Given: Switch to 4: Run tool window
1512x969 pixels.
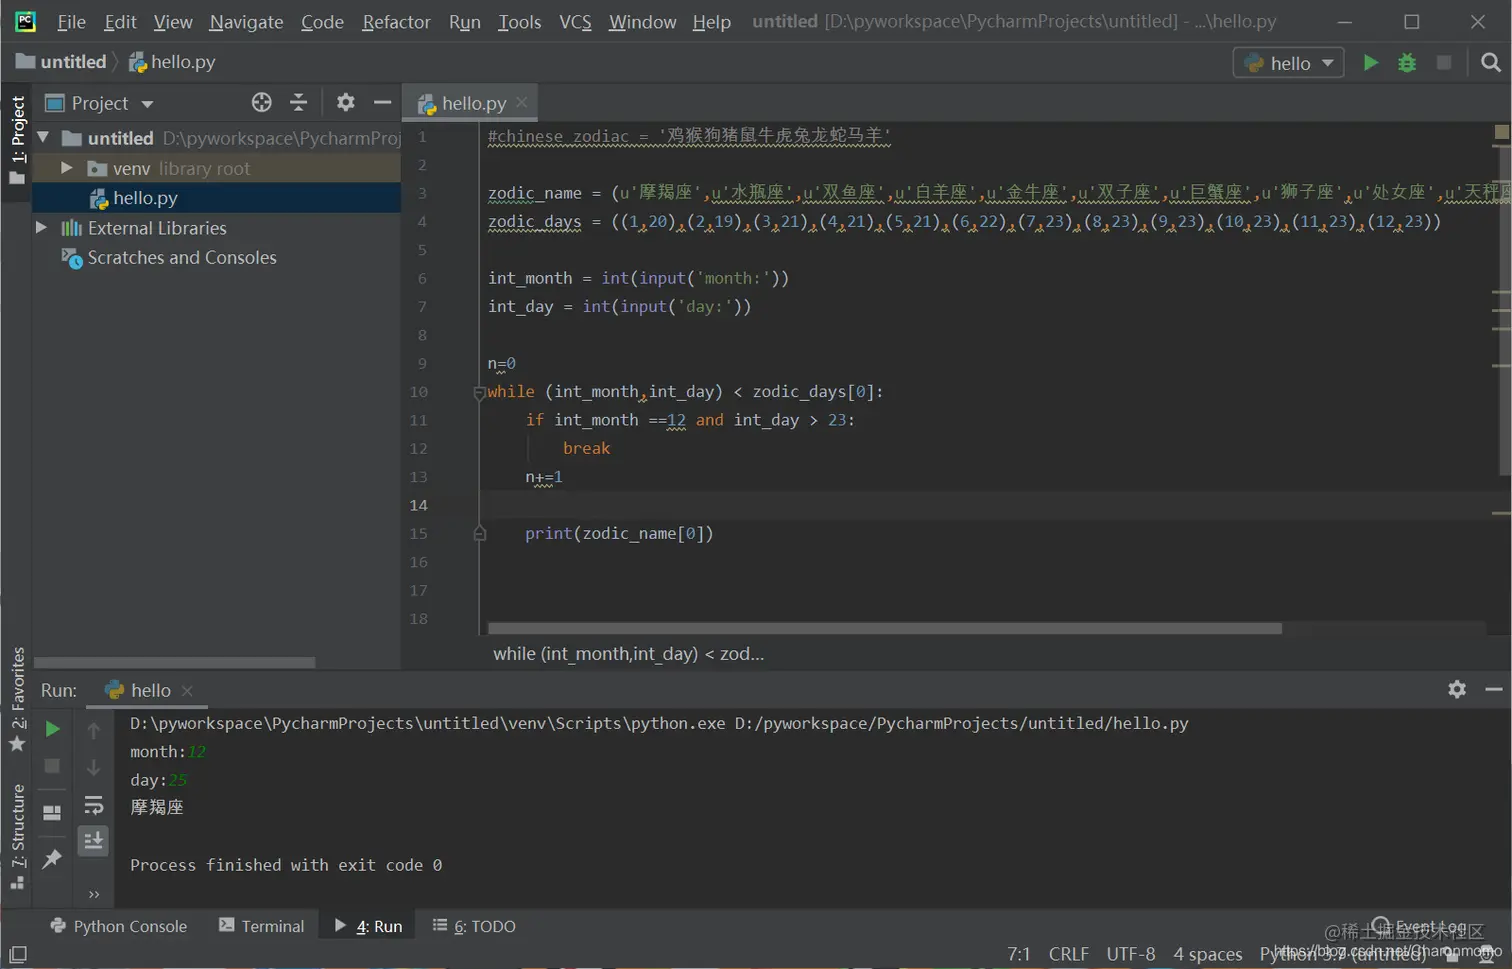Looking at the screenshot, I should tap(368, 926).
